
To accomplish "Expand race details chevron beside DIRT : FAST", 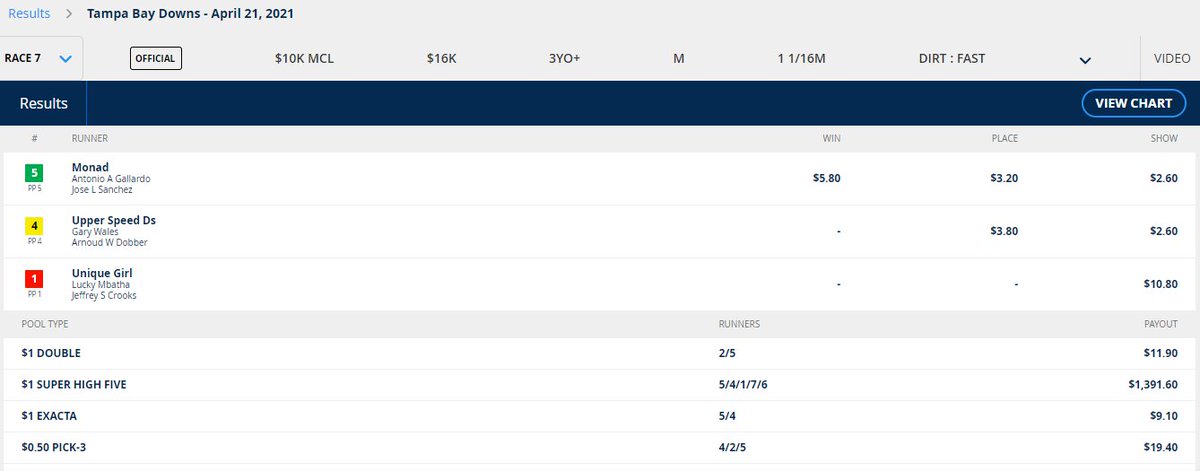I will [1084, 60].
